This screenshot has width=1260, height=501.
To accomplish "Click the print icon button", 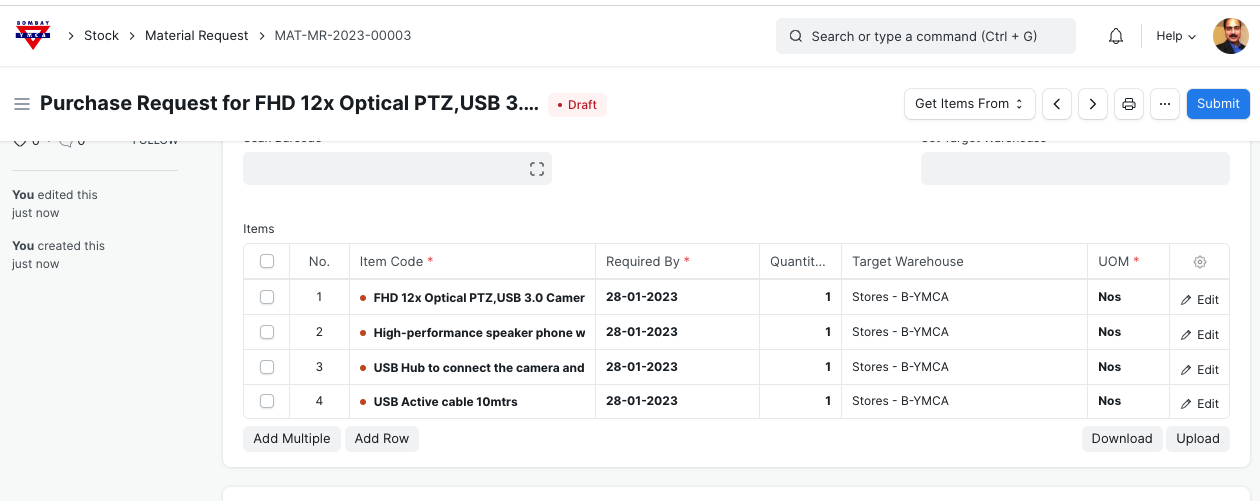I will point(1129,104).
